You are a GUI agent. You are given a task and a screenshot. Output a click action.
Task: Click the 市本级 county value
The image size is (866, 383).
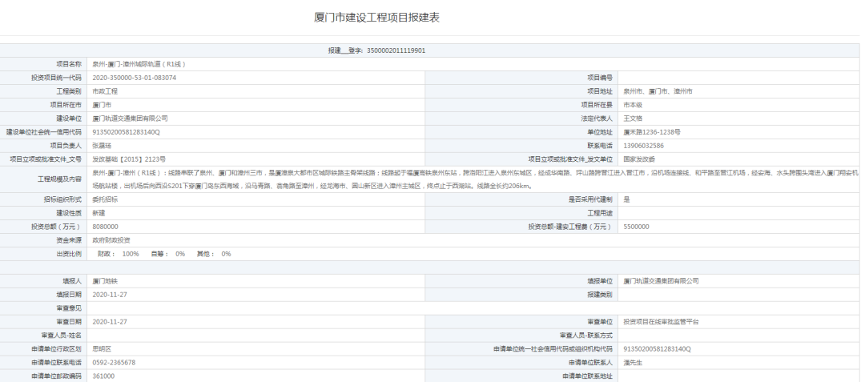[633, 105]
